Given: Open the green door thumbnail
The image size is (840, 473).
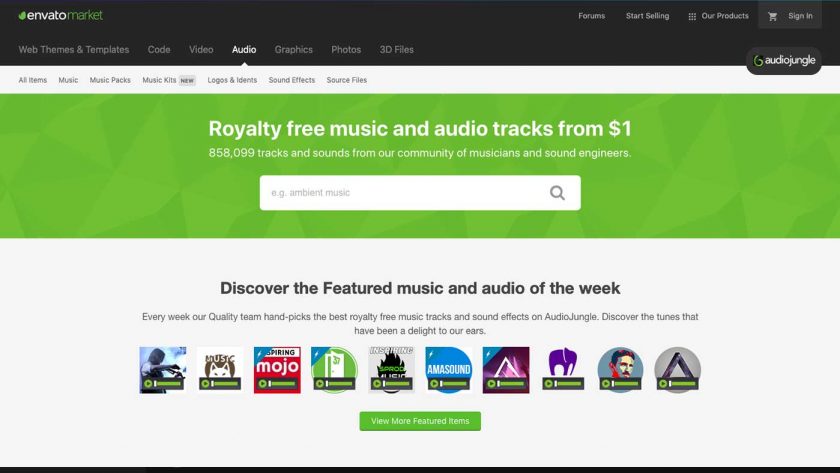Looking at the screenshot, I should coord(334,370).
